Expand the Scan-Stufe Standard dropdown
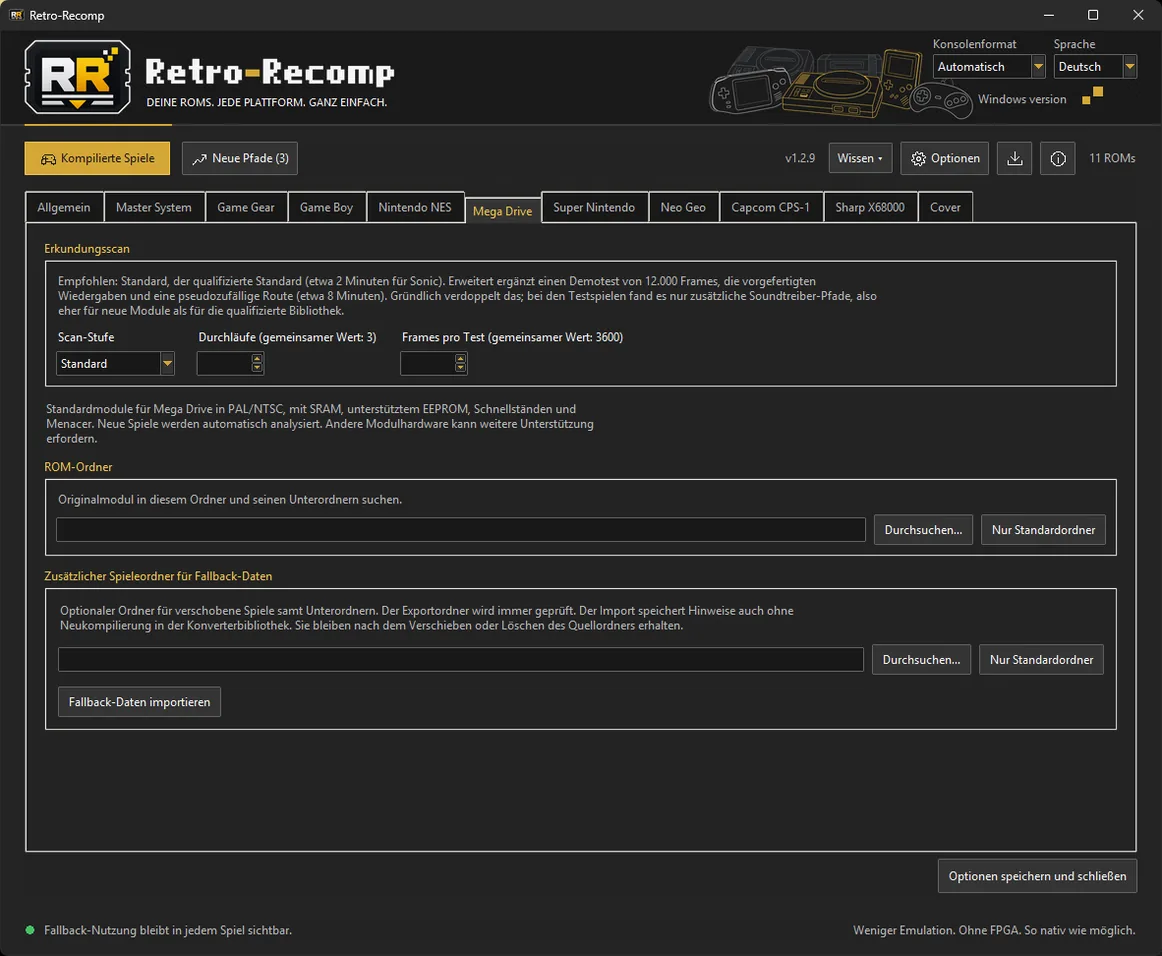This screenshot has width=1162, height=956. pyautogui.click(x=115, y=363)
